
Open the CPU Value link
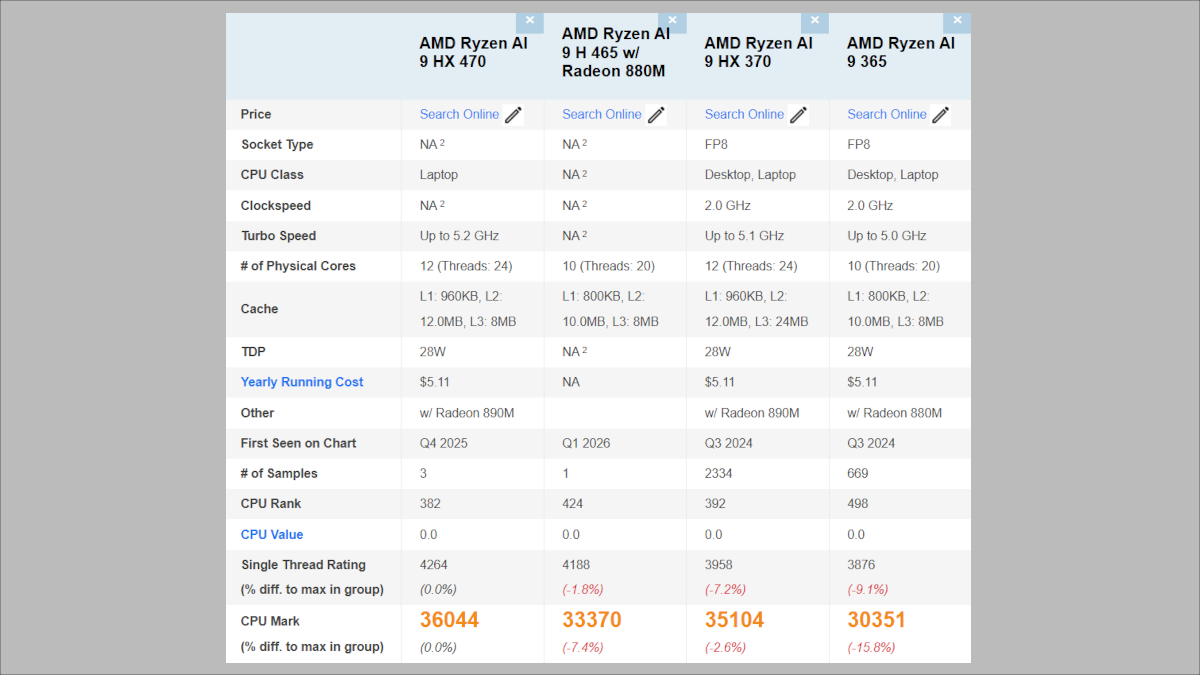(271, 534)
